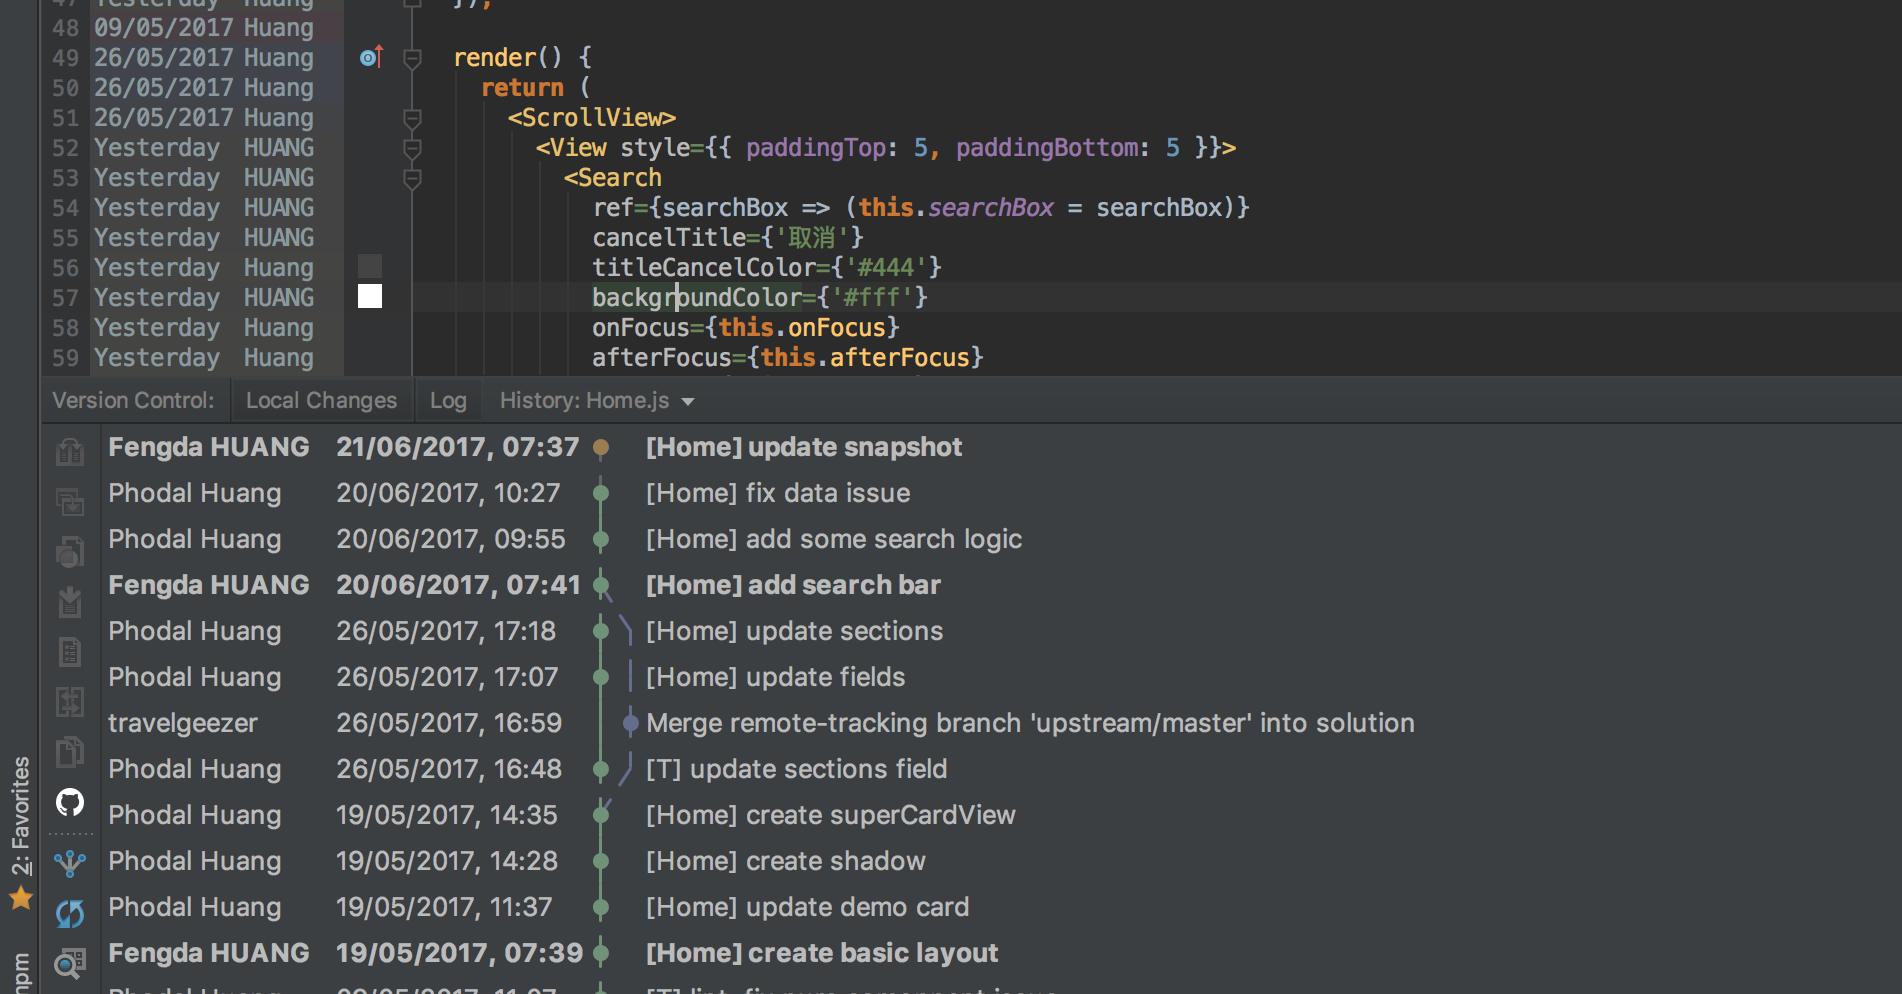Select the 'Merge remote-tracking branch' commit by travelgeezer

coord(1030,723)
